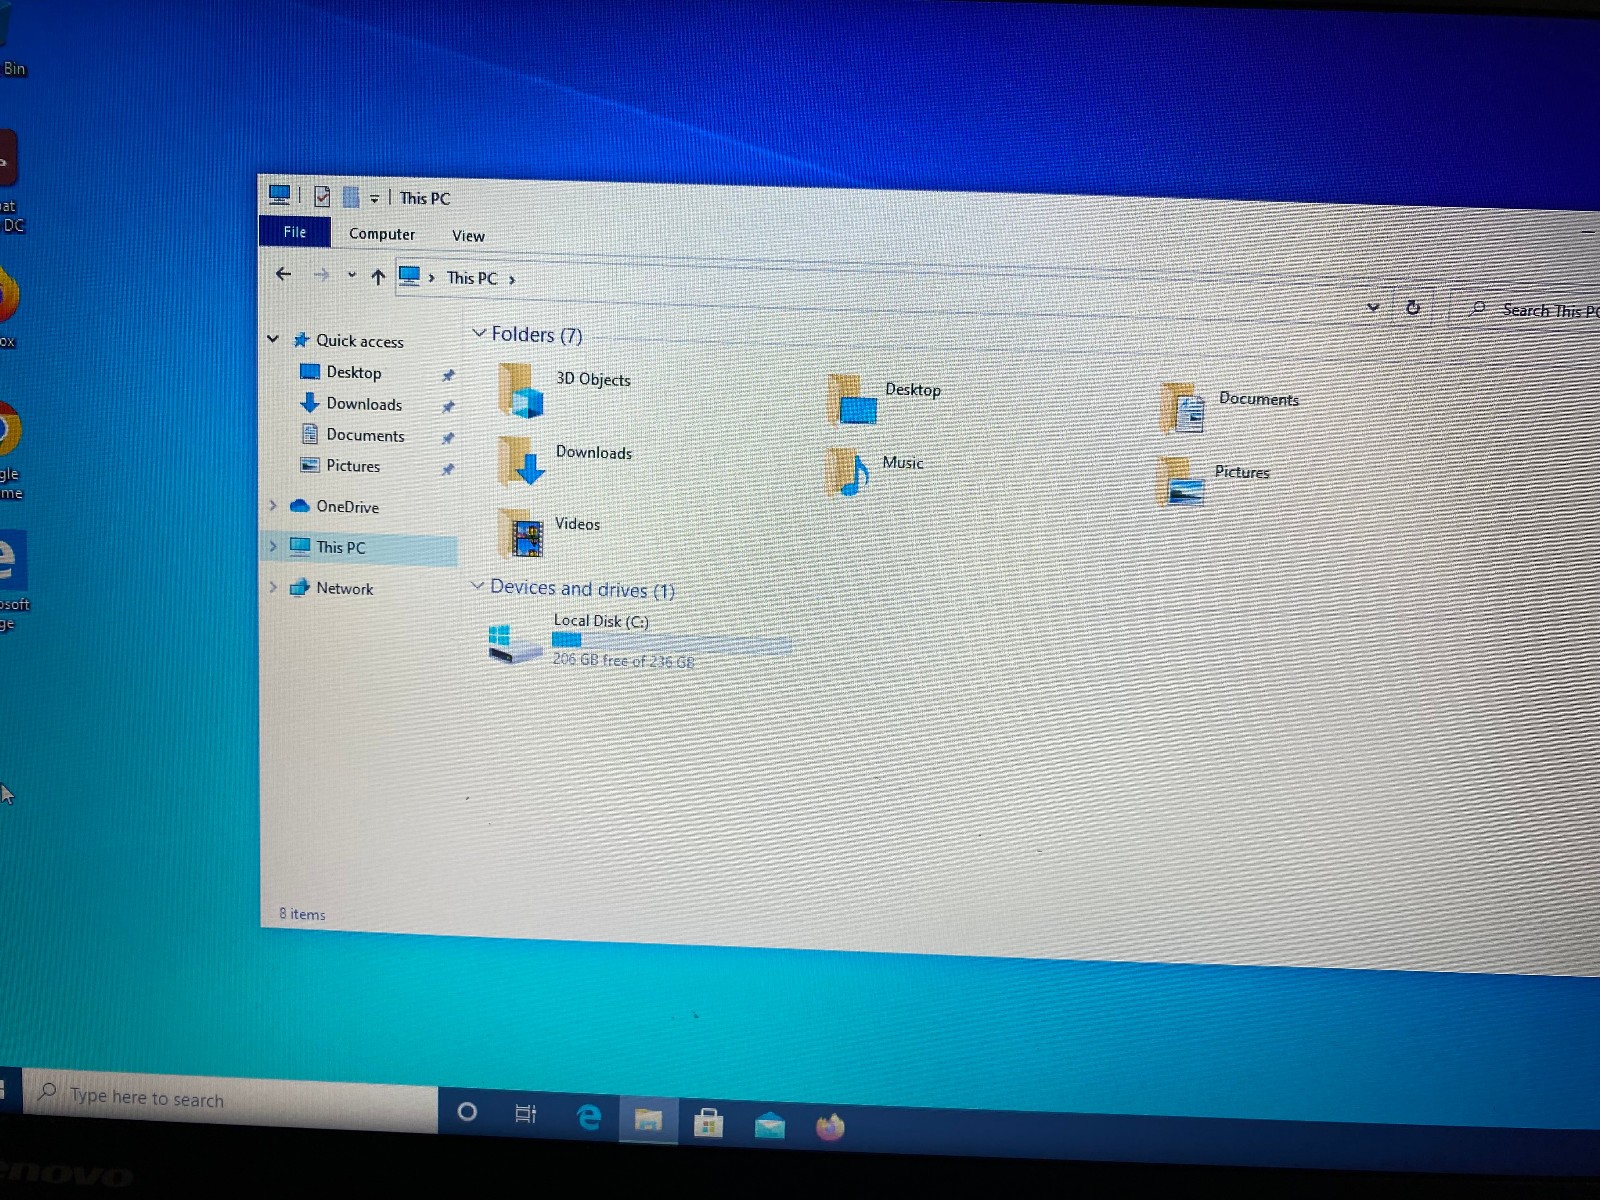Open the Mail app from the taskbar
Viewport: 1600px width, 1200px height.
click(x=769, y=1126)
